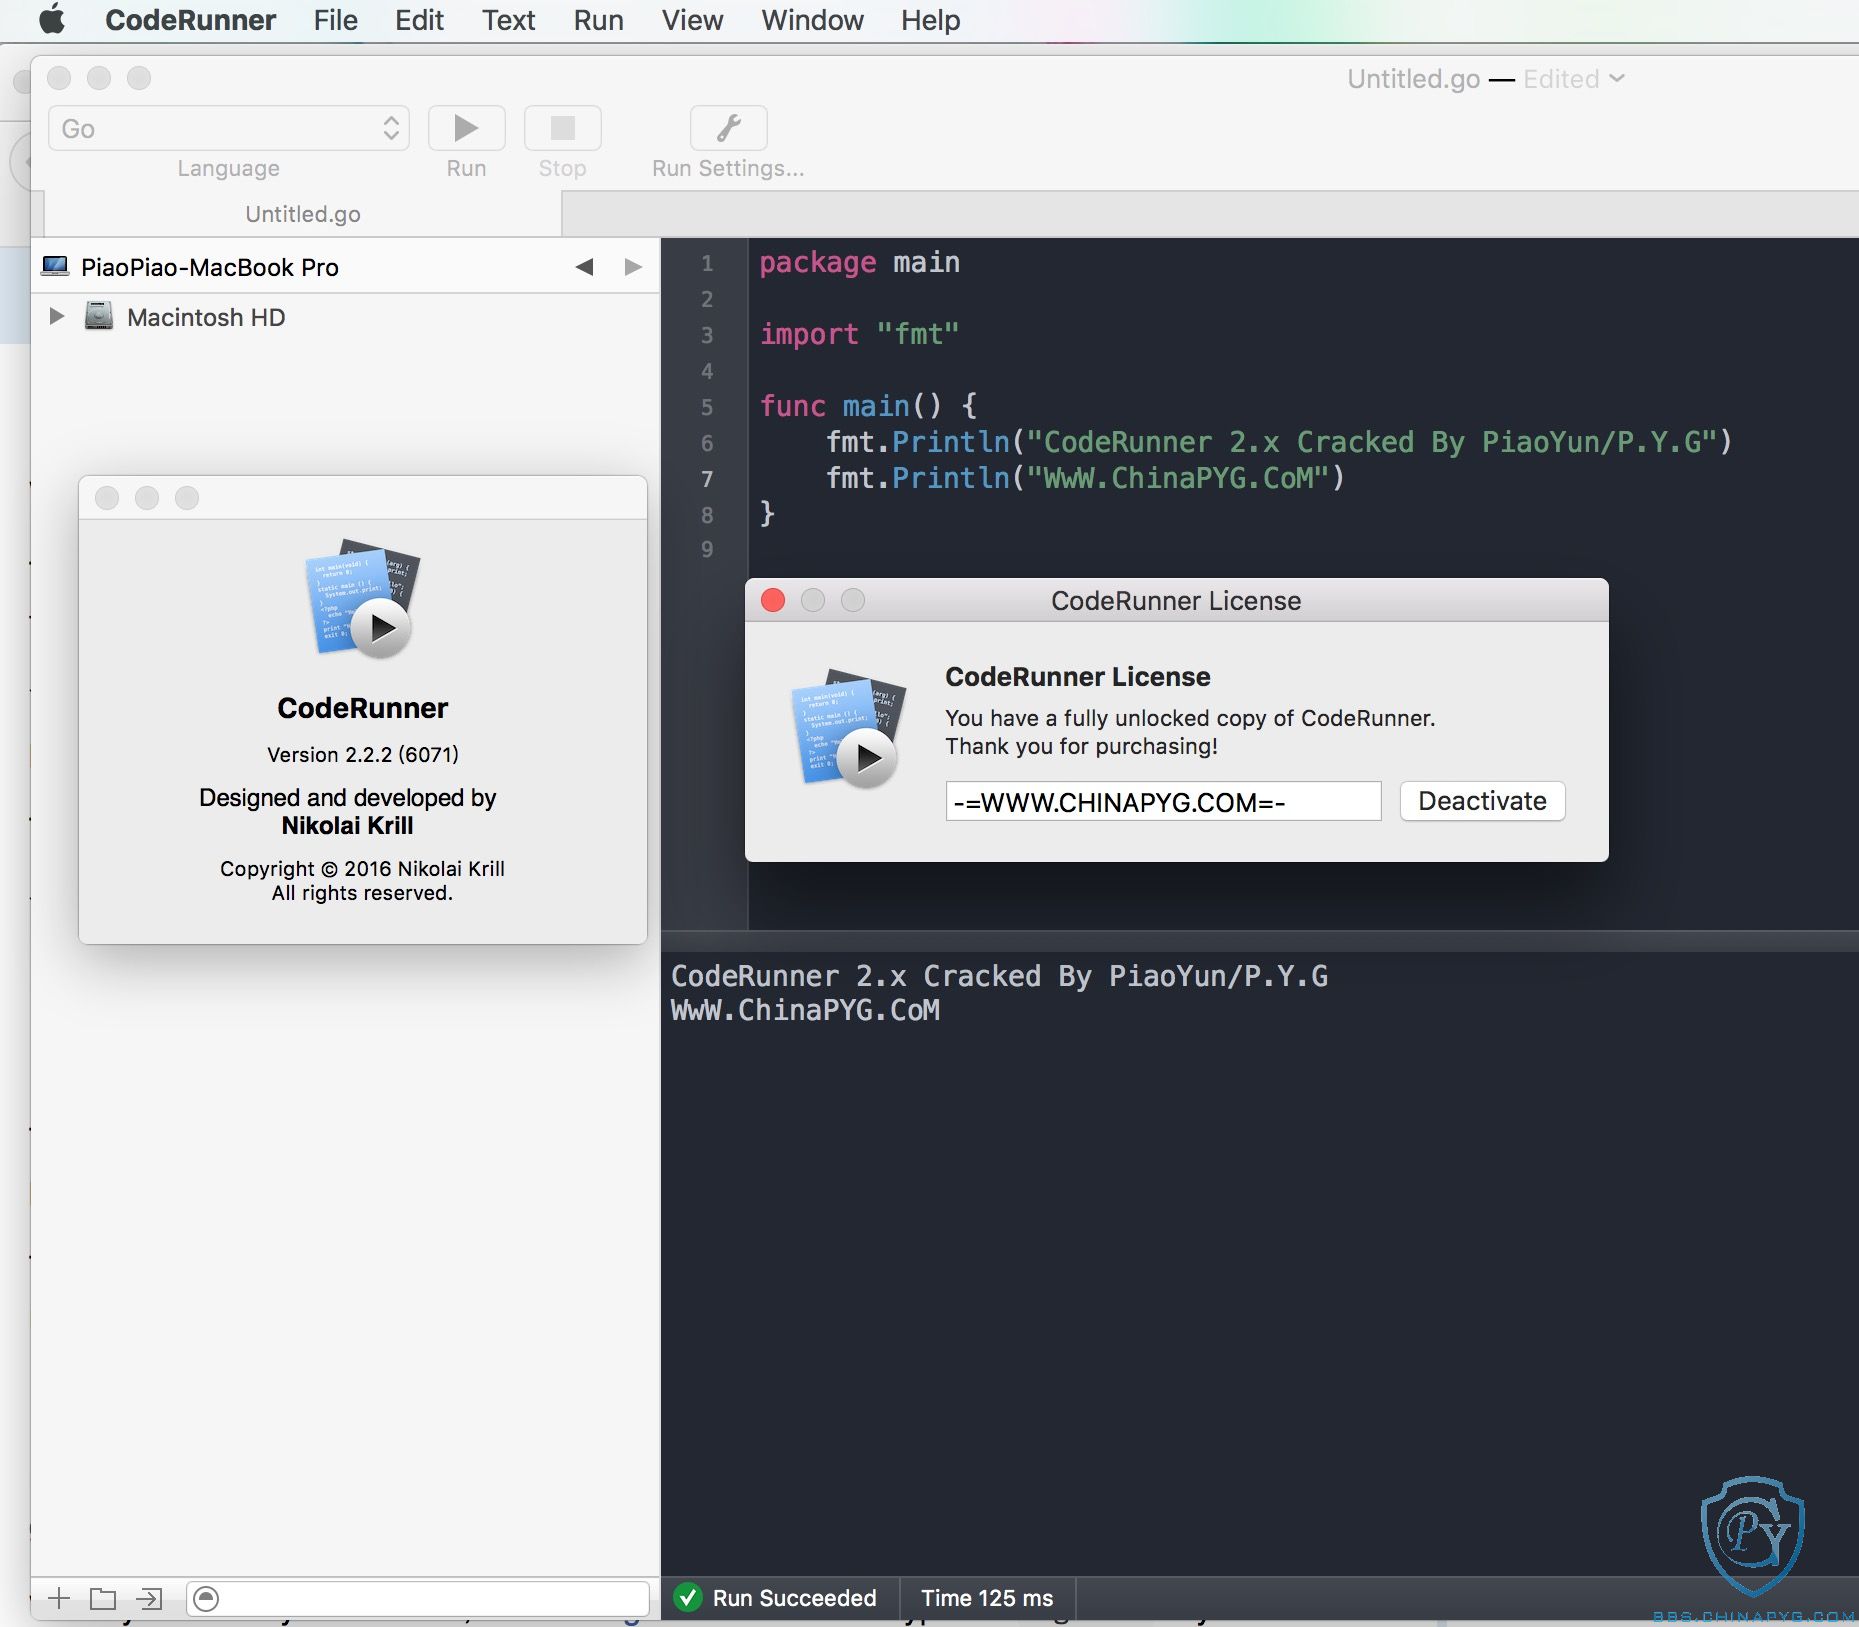1859x1627 pixels.
Task: Open the Edited title dropdown chevron
Action: [x=1617, y=78]
